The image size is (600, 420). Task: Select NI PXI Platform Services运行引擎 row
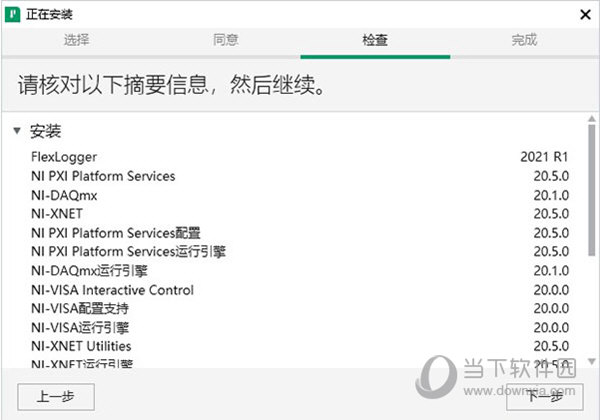(300, 251)
